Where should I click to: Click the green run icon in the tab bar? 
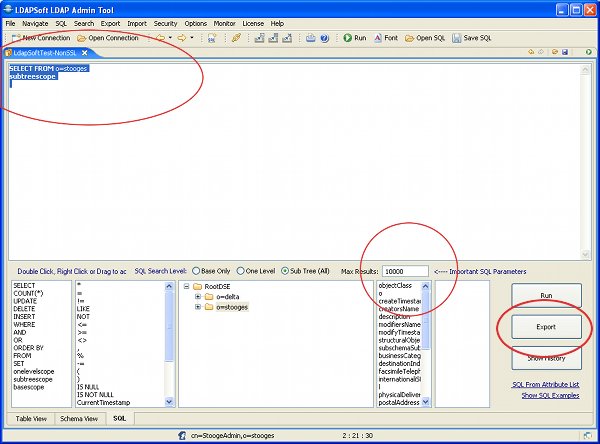(x=589, y=52)
